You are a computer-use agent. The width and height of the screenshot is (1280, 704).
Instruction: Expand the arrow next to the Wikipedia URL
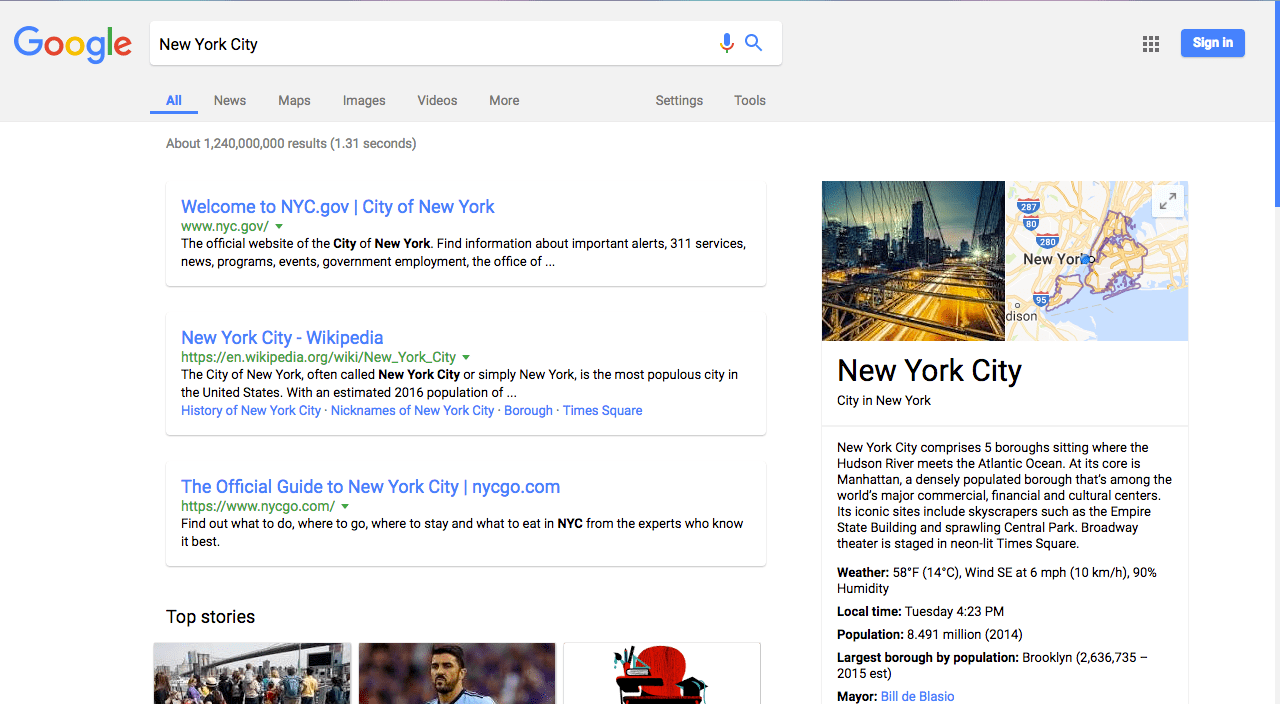pos(466,357)
